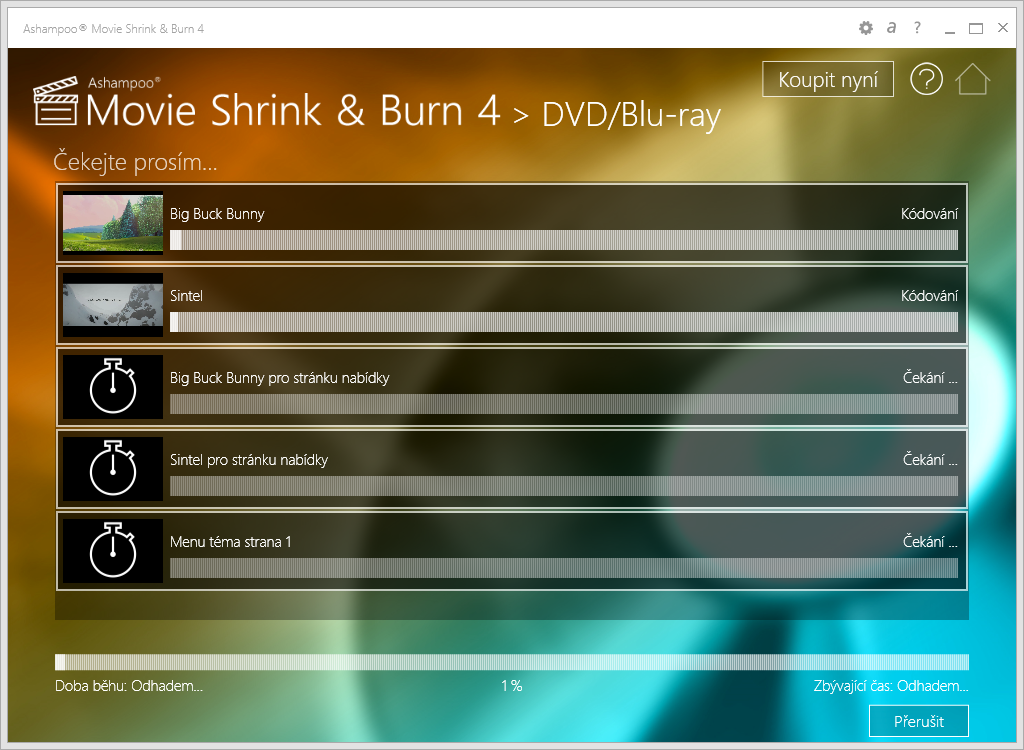Click the Big Buck Bunny encoding progress bar

[564, 240]
